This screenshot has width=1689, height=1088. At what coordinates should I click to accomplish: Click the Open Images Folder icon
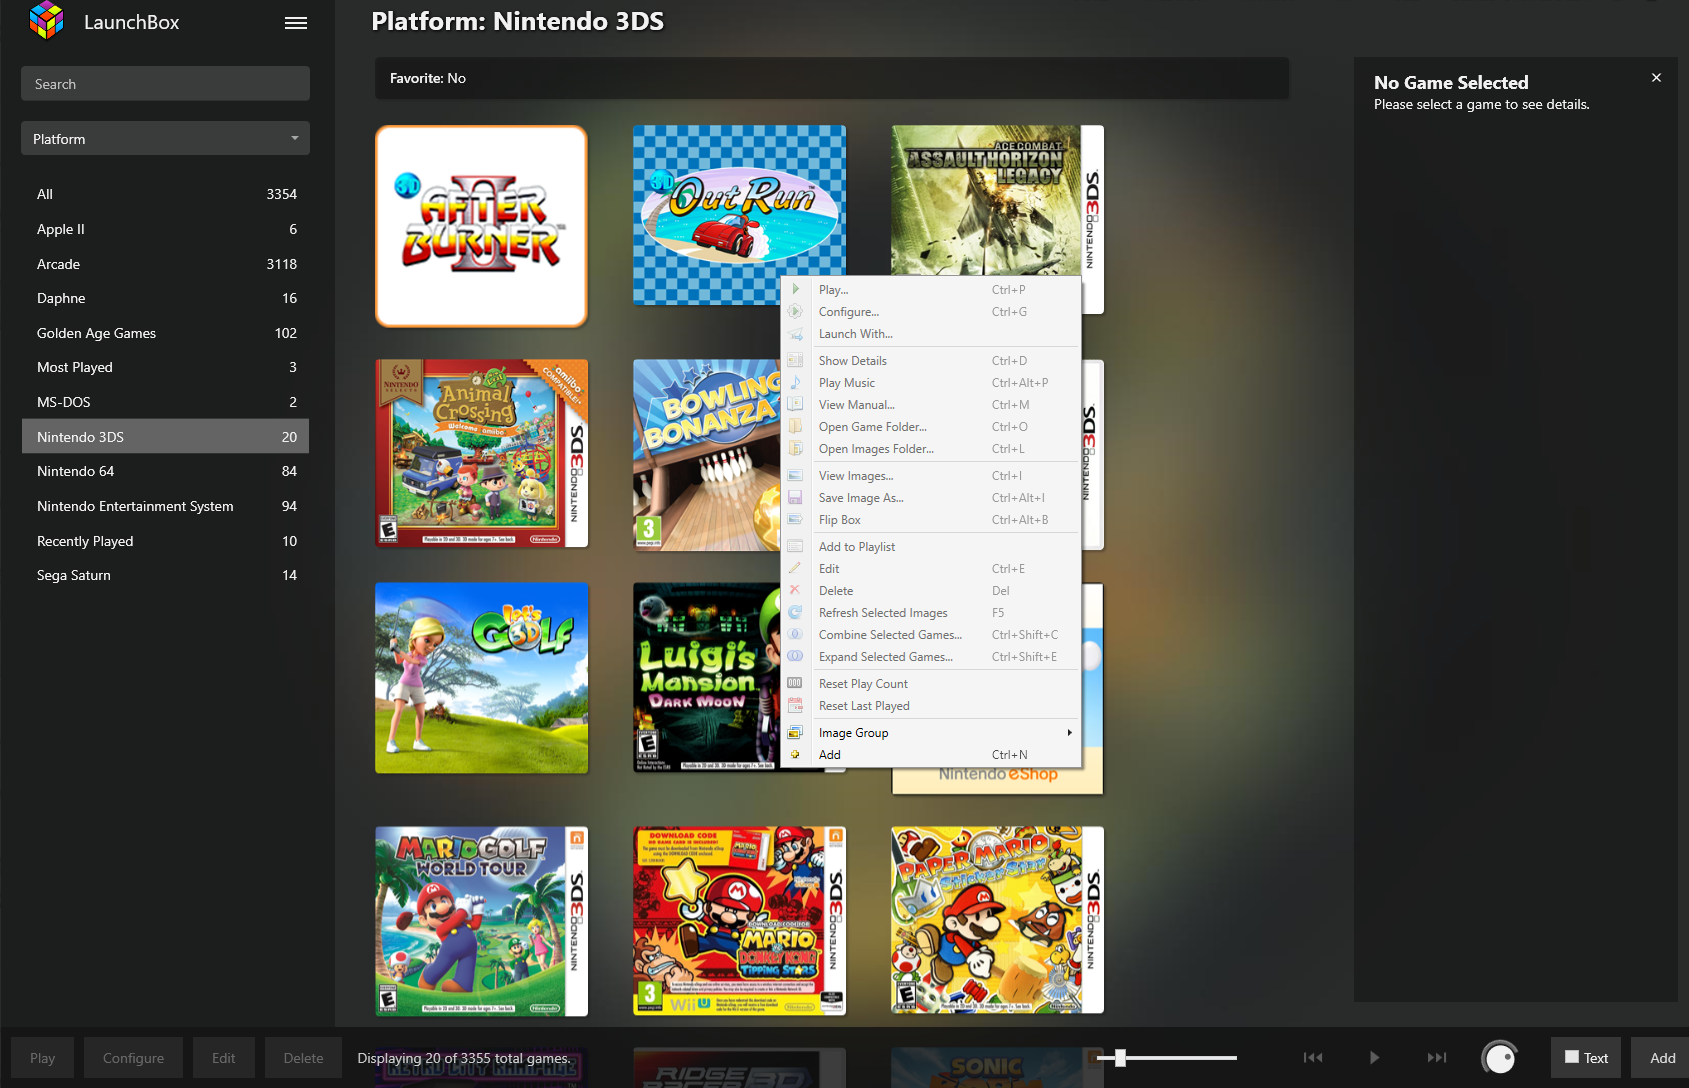point(796,448)
